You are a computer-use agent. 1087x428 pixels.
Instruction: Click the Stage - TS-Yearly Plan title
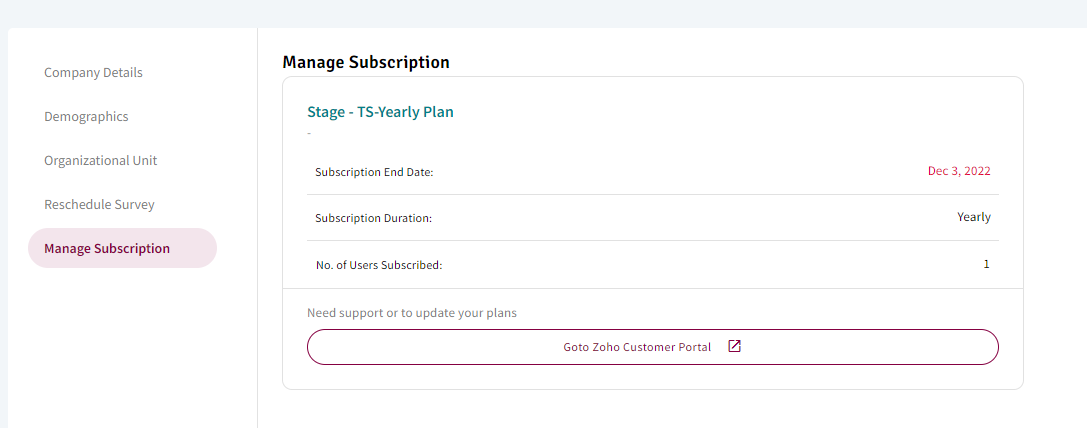380,112
